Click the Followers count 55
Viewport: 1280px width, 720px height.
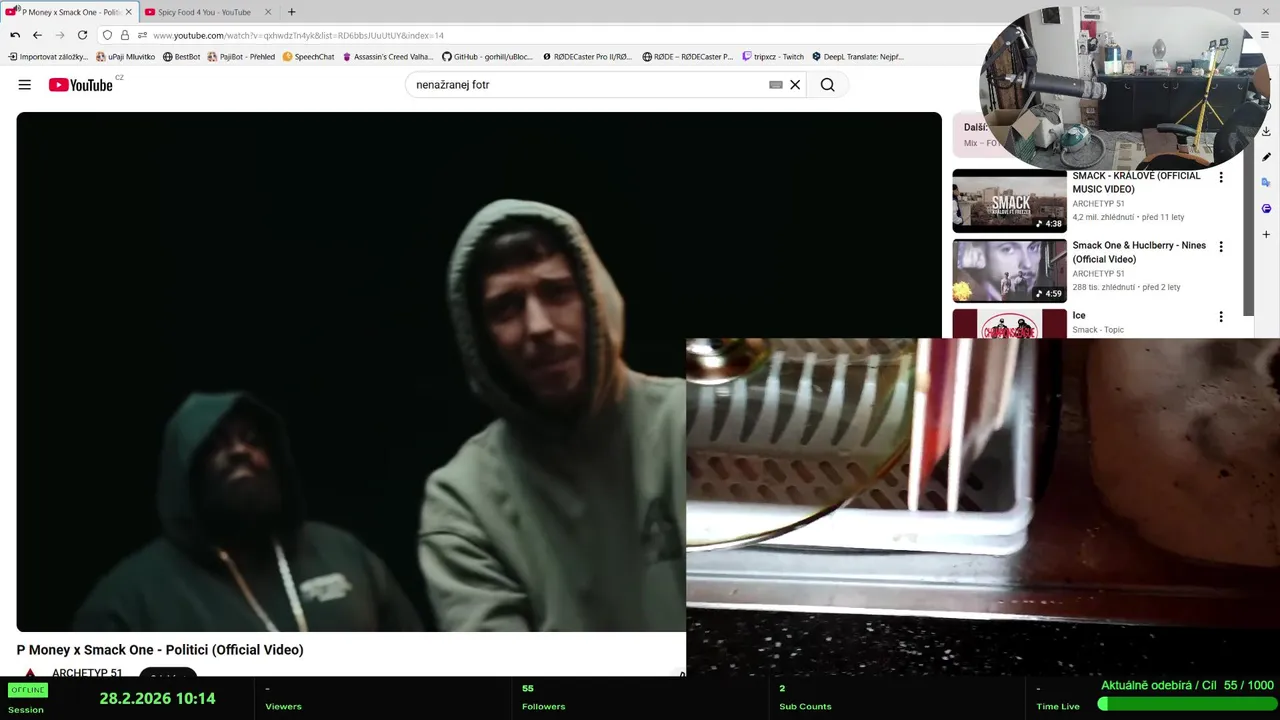tap(528, 688)
